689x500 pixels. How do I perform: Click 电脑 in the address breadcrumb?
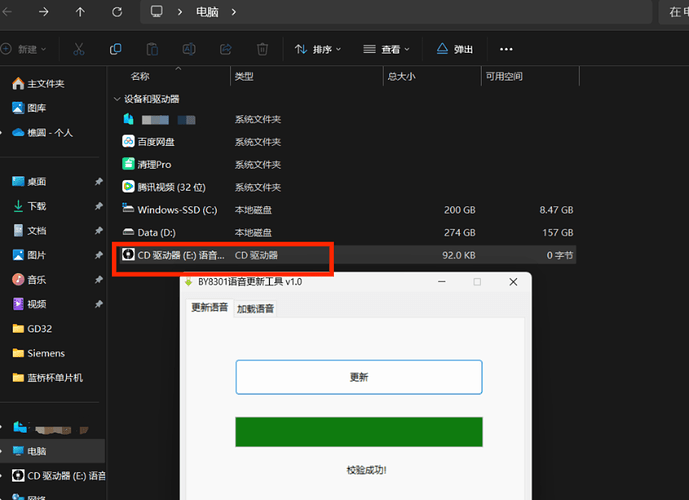coord(207,12)
